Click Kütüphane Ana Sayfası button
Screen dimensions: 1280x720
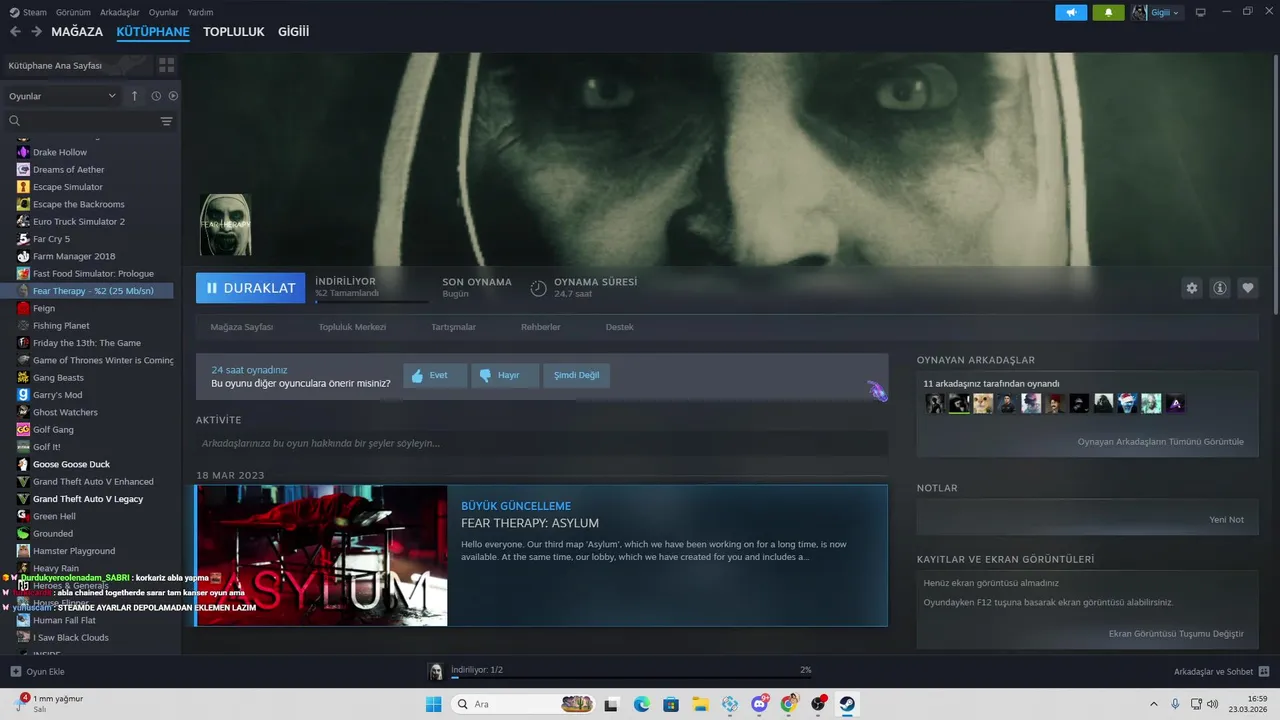pos(77,65)
